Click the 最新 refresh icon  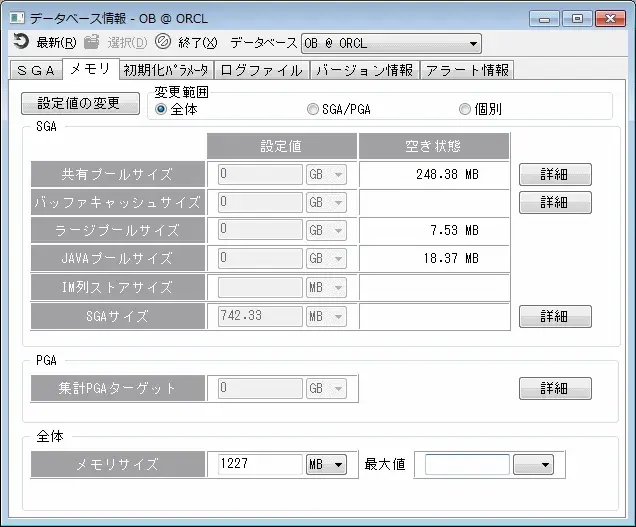click(x=21, y=42)
